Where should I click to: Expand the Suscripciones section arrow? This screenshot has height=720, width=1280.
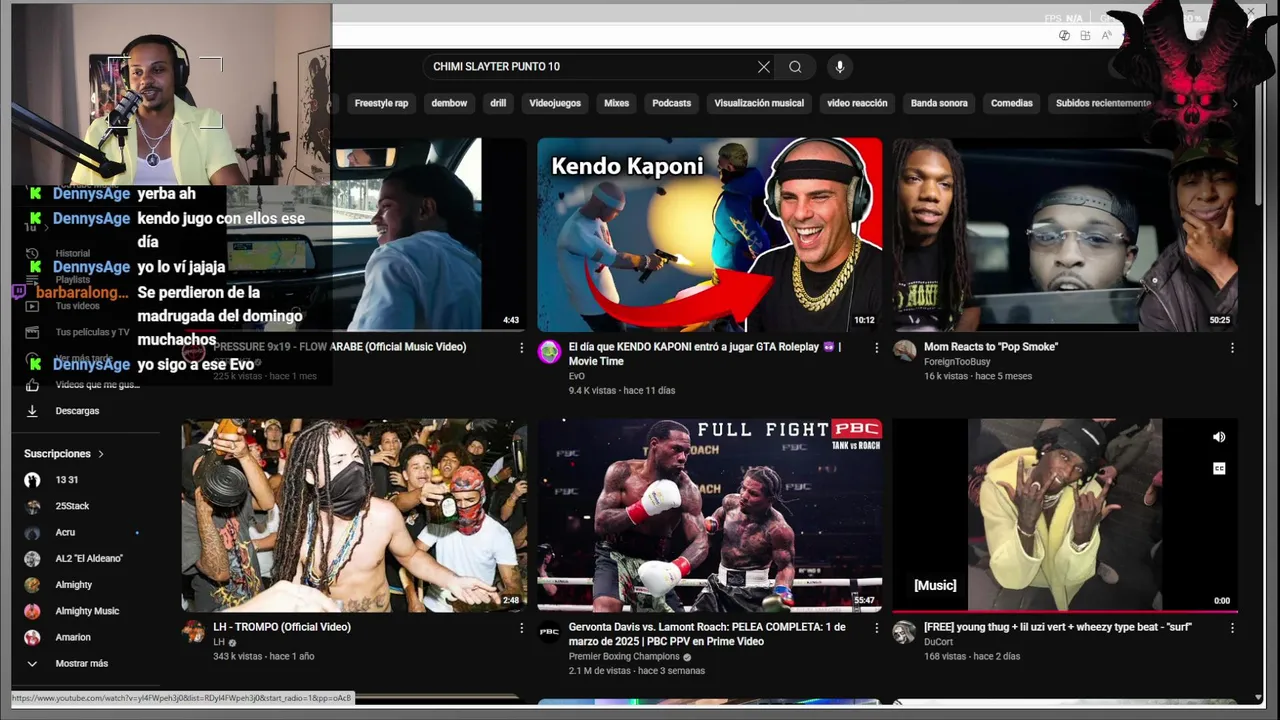pos(101,454)
